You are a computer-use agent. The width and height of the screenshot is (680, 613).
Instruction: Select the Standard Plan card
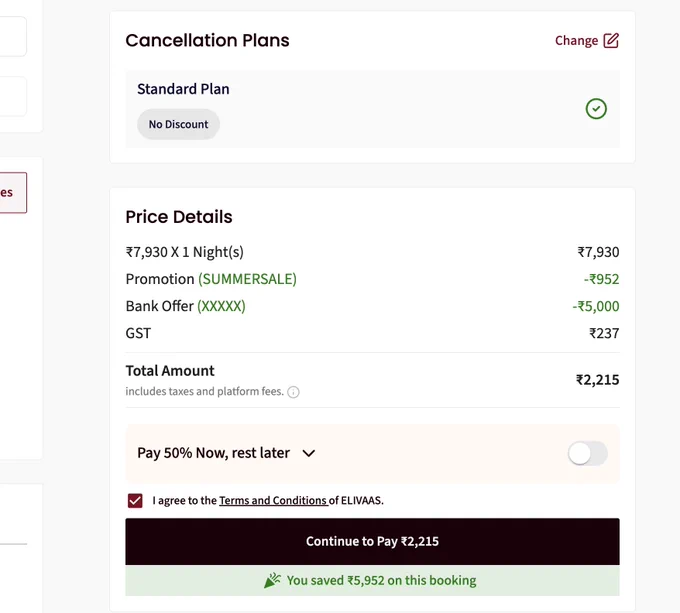372,109
